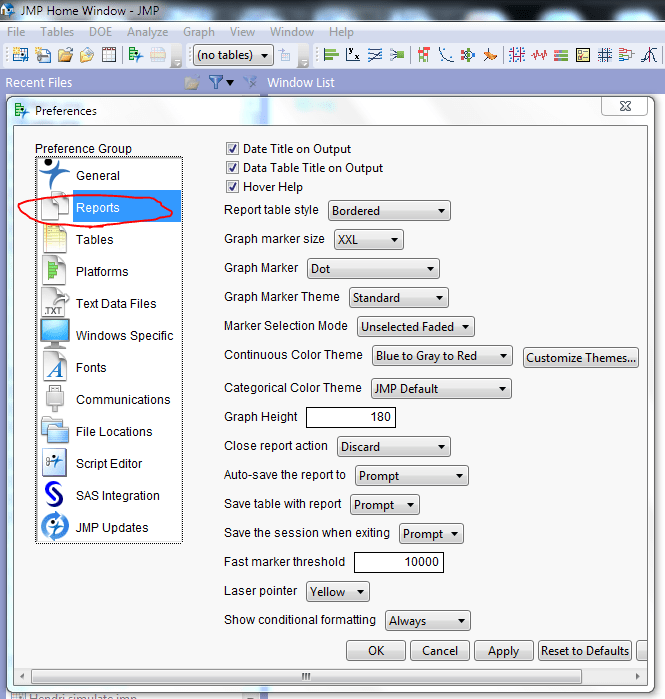Open the File menu

tap(16, 32)
